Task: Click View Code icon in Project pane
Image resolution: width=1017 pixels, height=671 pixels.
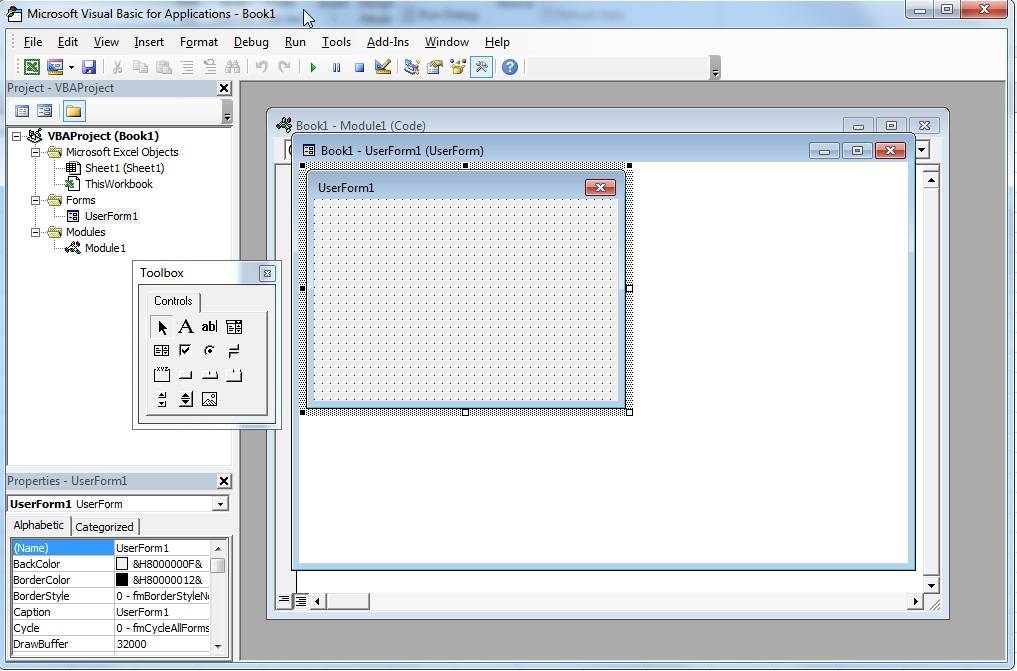Action: click(22, 111)
